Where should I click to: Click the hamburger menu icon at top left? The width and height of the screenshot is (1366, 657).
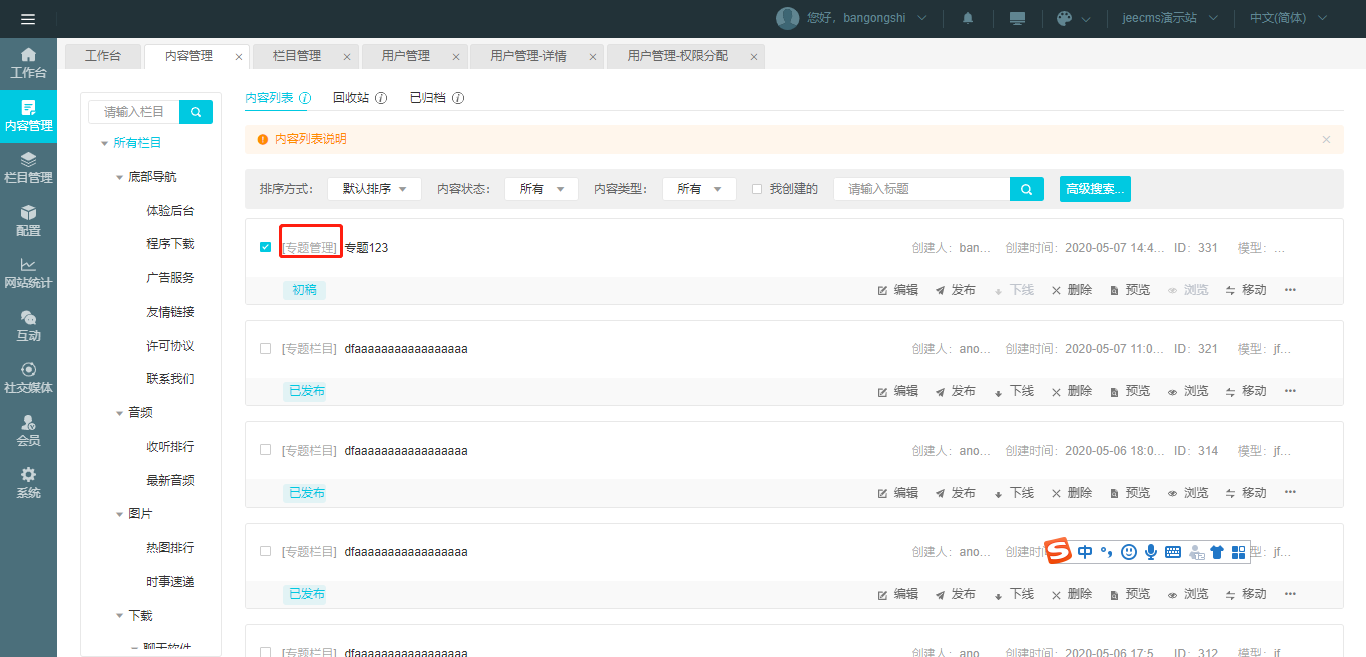(27, 19)
